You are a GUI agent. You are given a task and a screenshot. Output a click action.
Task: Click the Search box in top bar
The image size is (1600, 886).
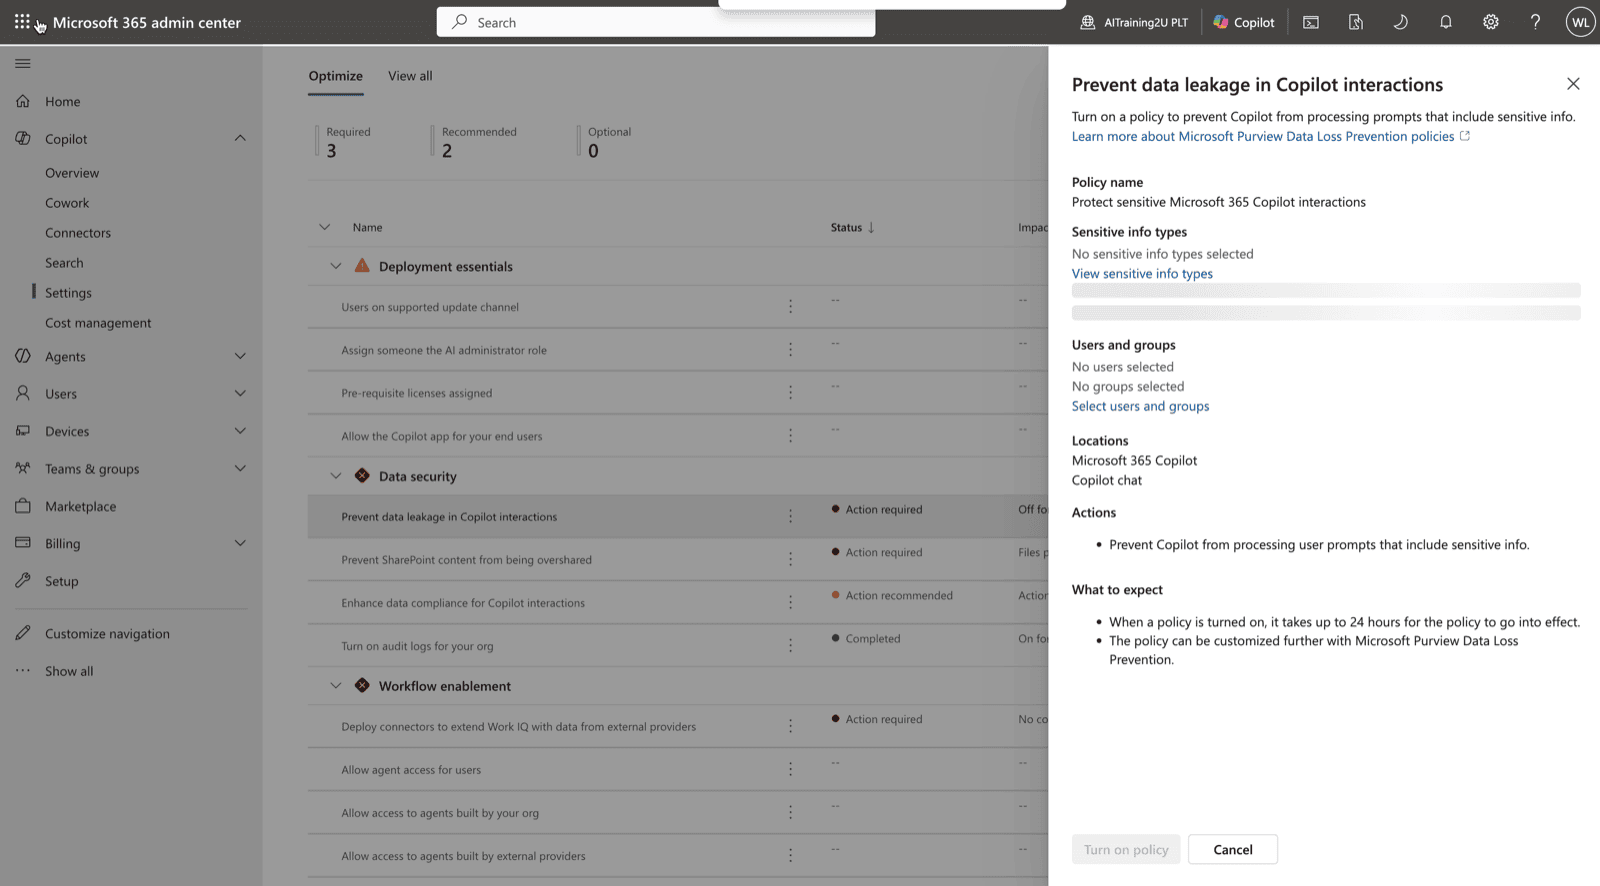pos(656,22)
